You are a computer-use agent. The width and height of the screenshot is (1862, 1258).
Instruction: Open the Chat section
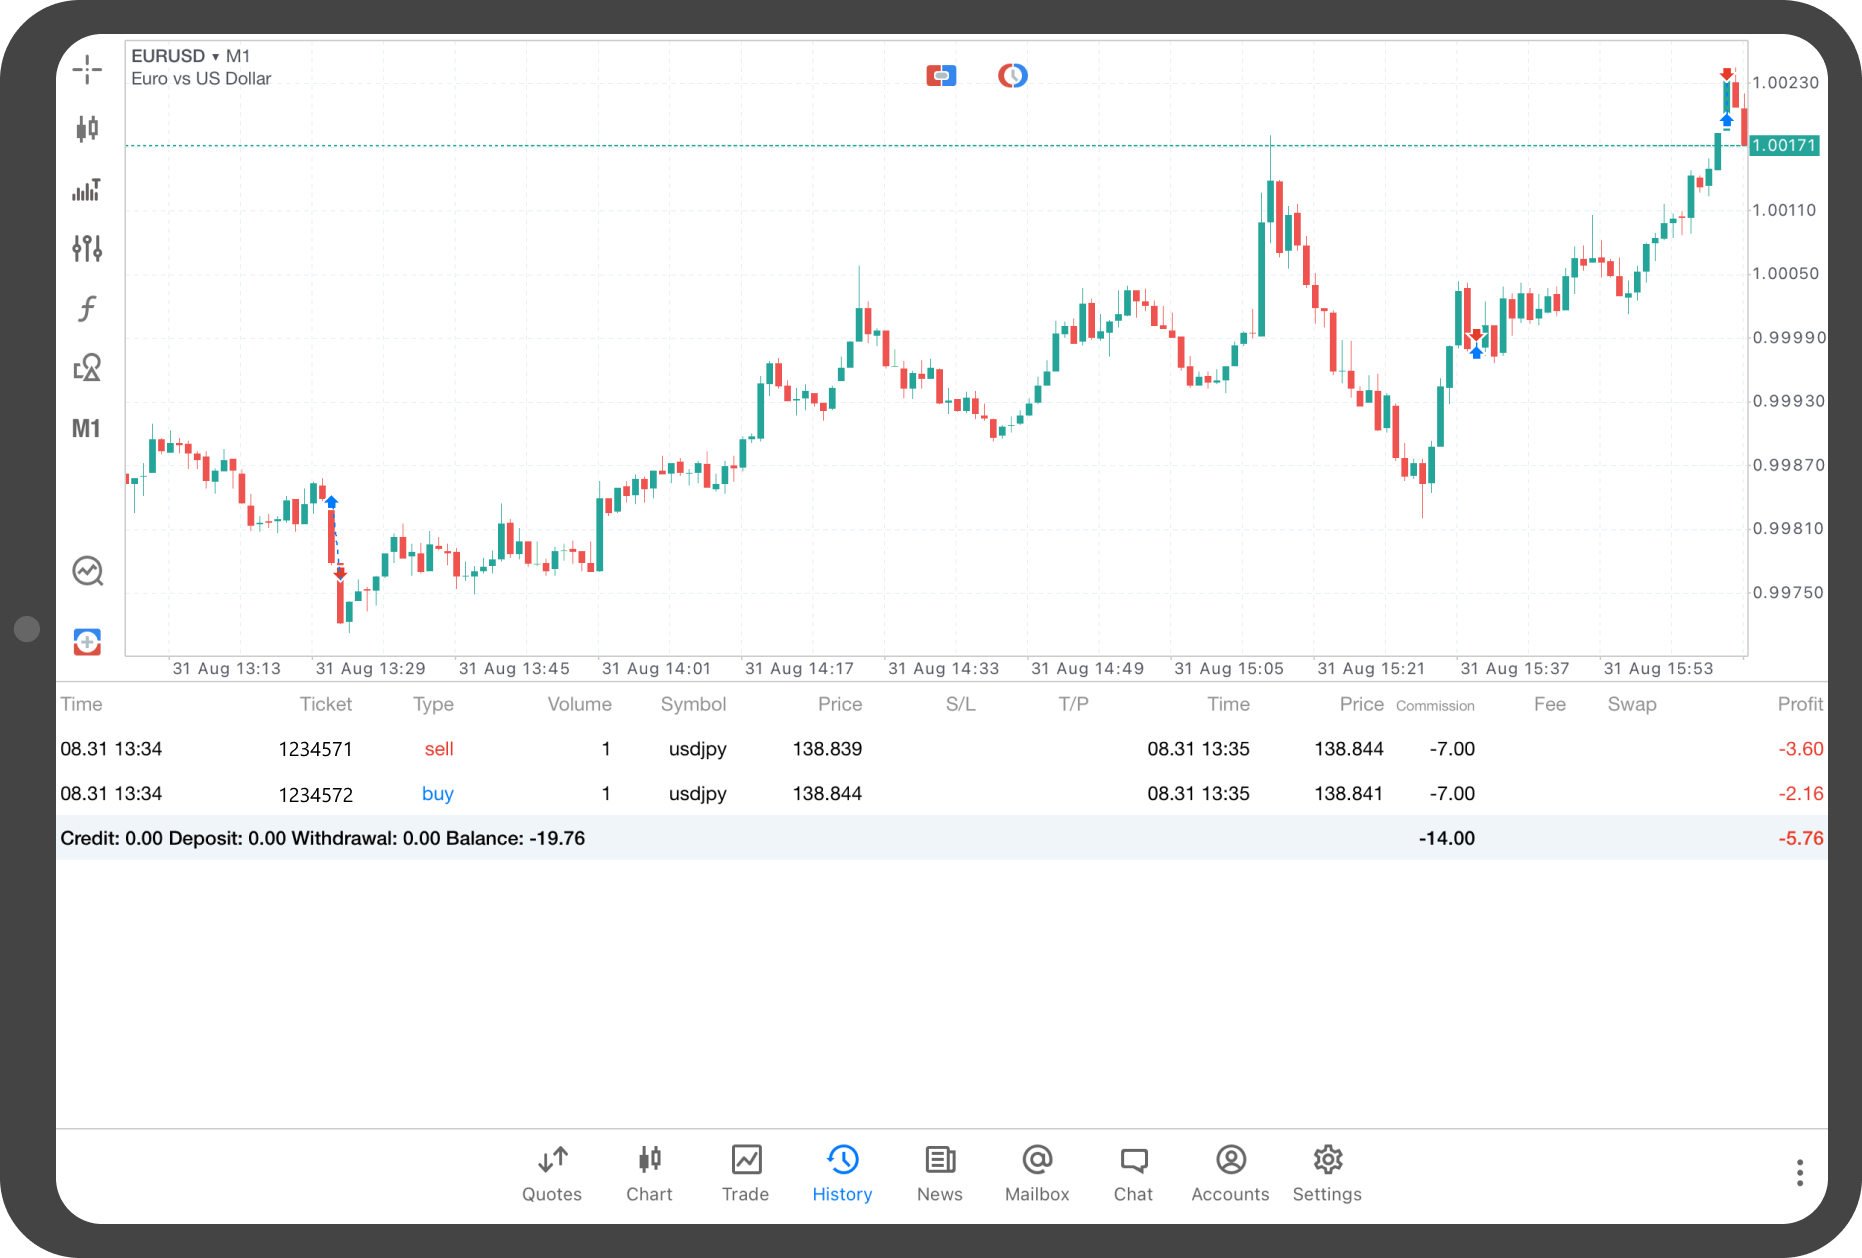pos(1133,1172)
